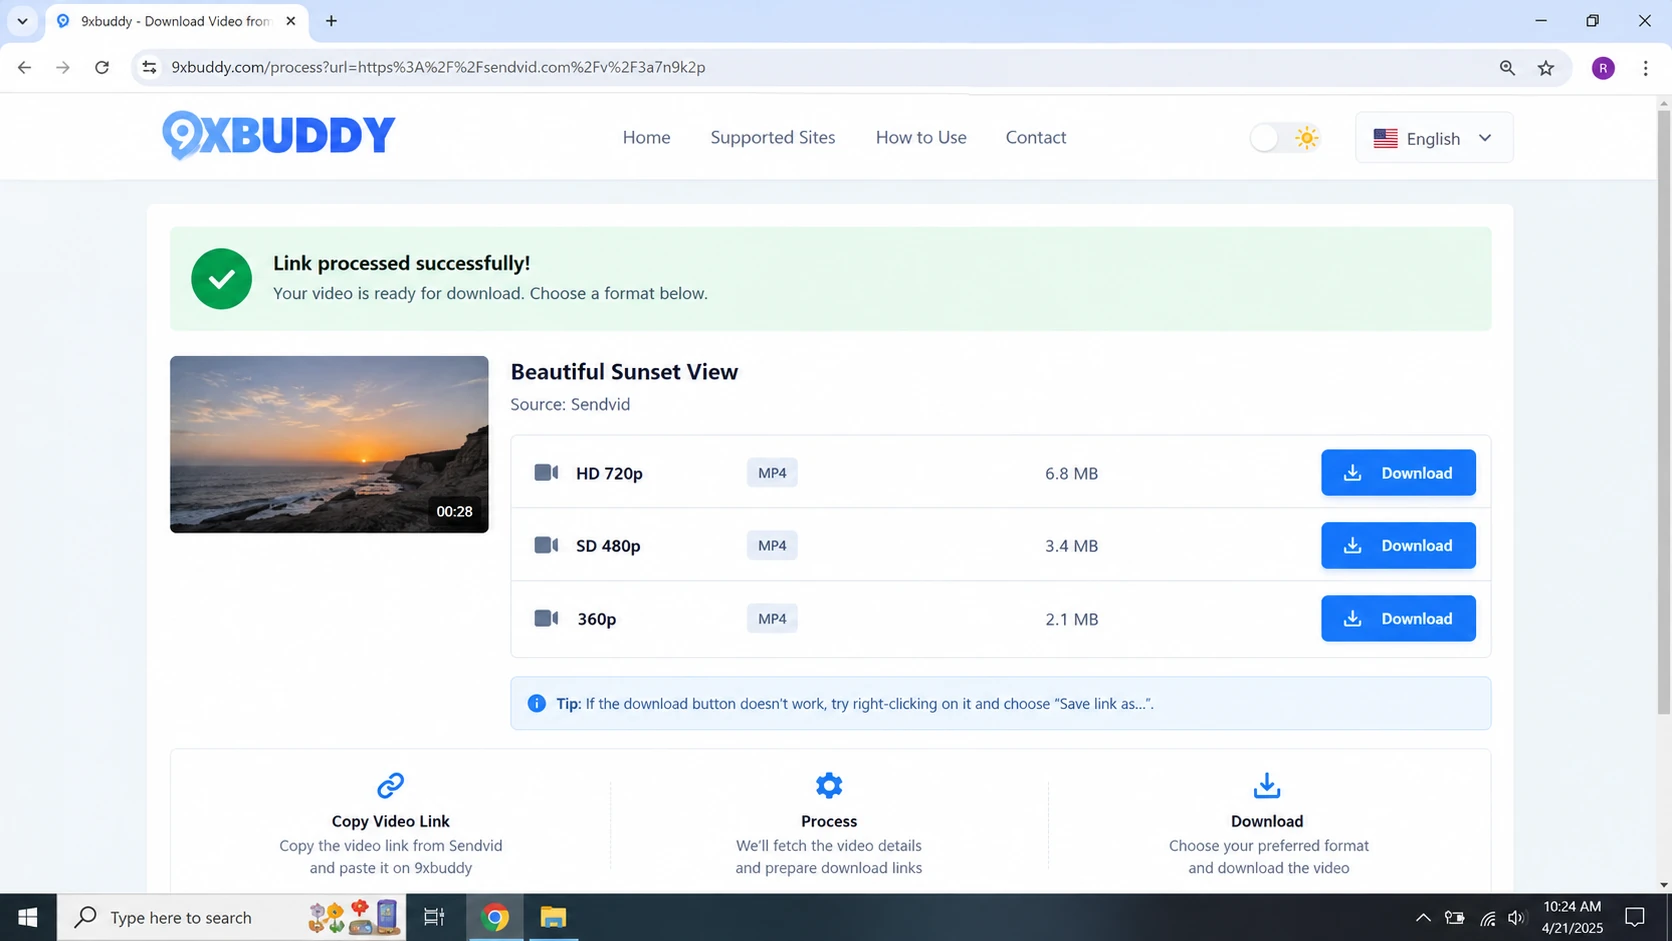Click the zoom magnifier icon in address bar
1672x941 pixels.
coord(1507,67)
